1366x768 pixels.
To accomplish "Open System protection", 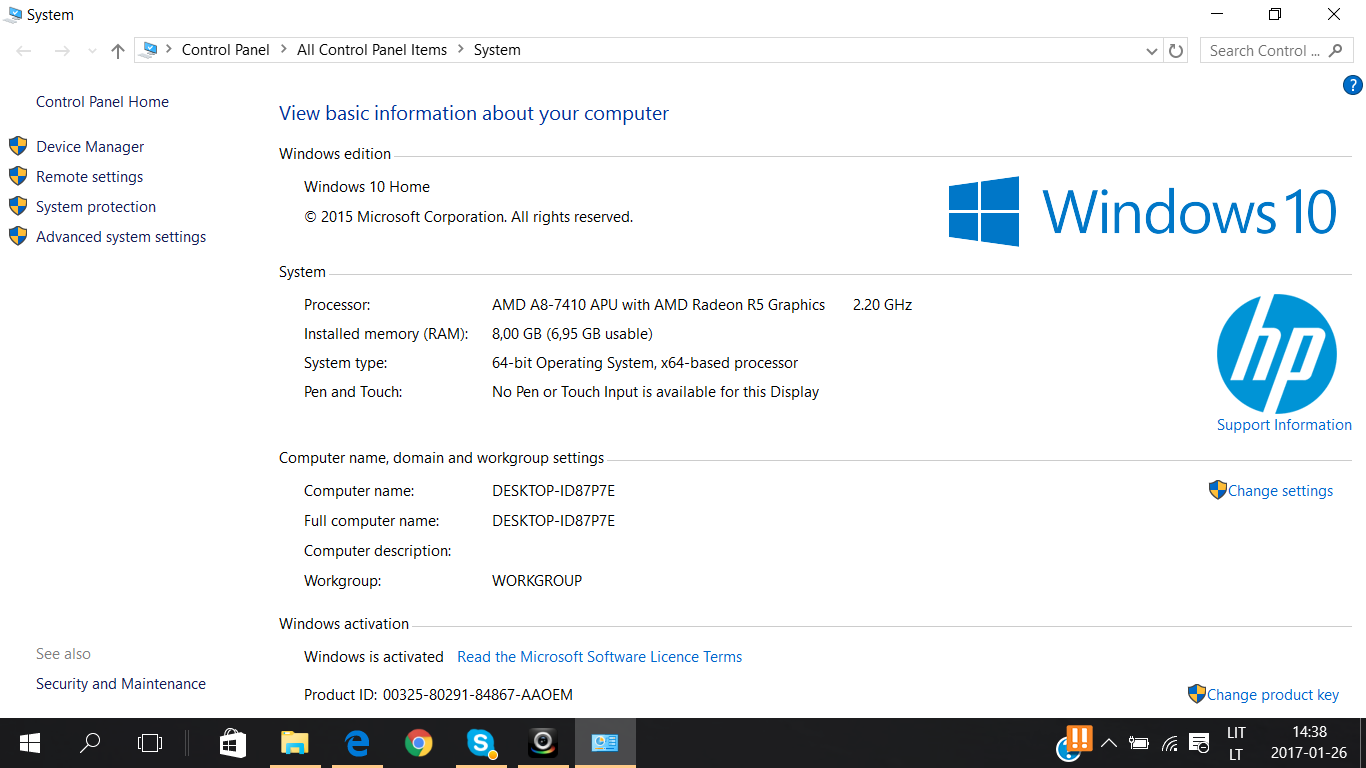I will [x=96, y=207].
